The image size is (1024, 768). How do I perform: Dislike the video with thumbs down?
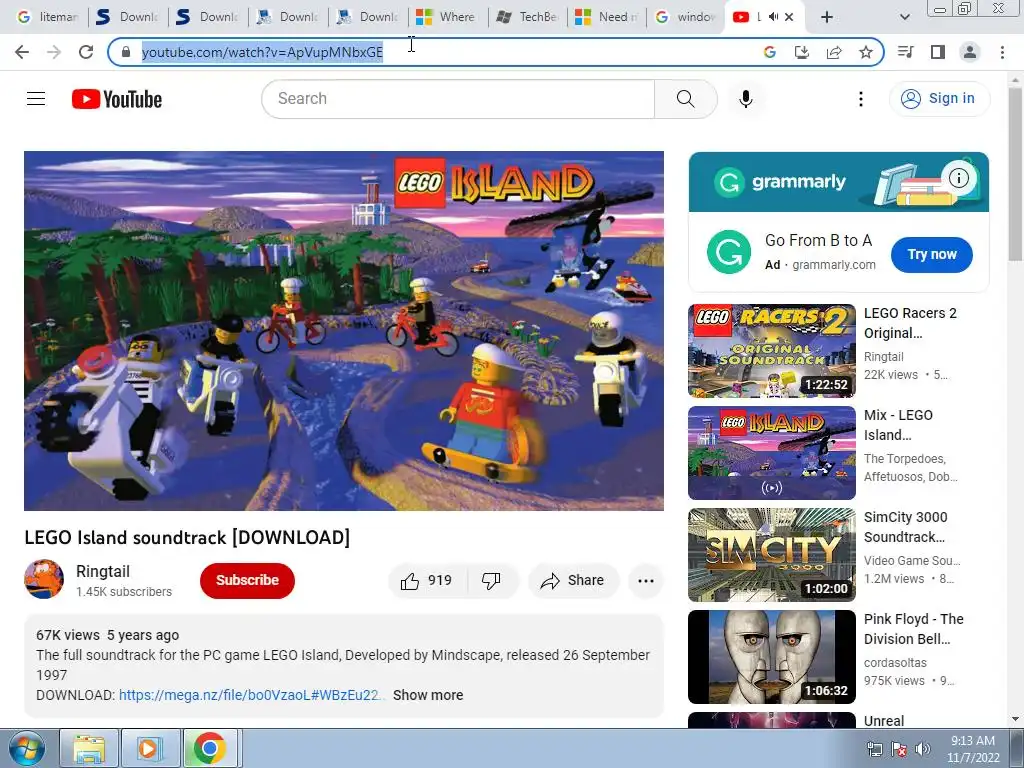(x=491, y=581)
